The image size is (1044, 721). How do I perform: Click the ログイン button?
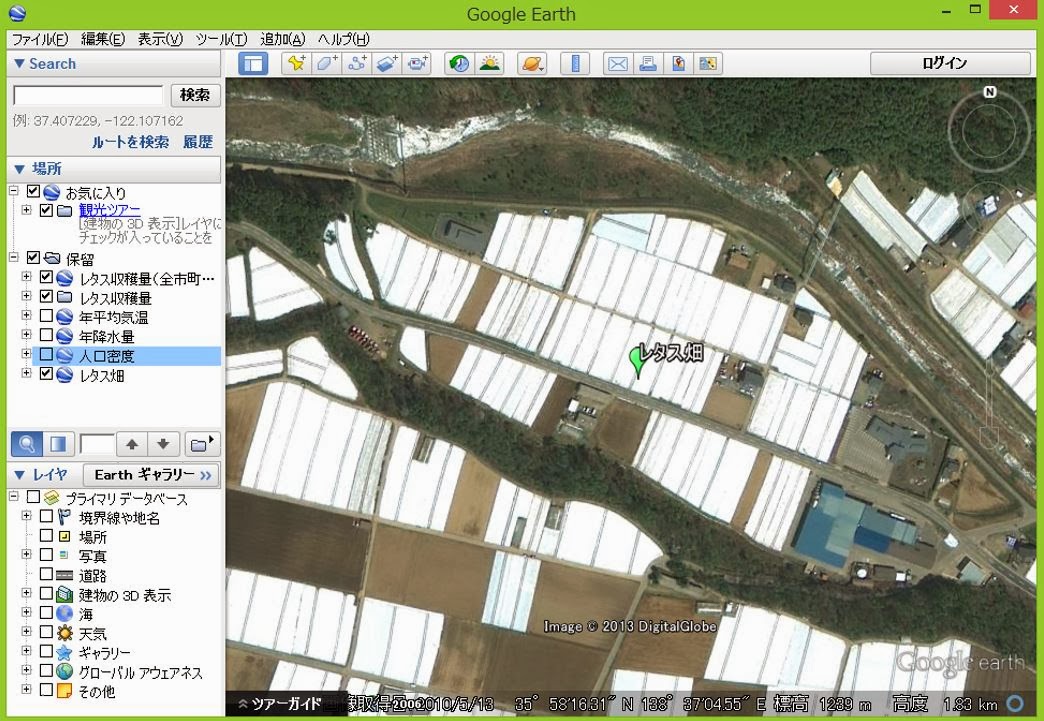tap(949, 63)
